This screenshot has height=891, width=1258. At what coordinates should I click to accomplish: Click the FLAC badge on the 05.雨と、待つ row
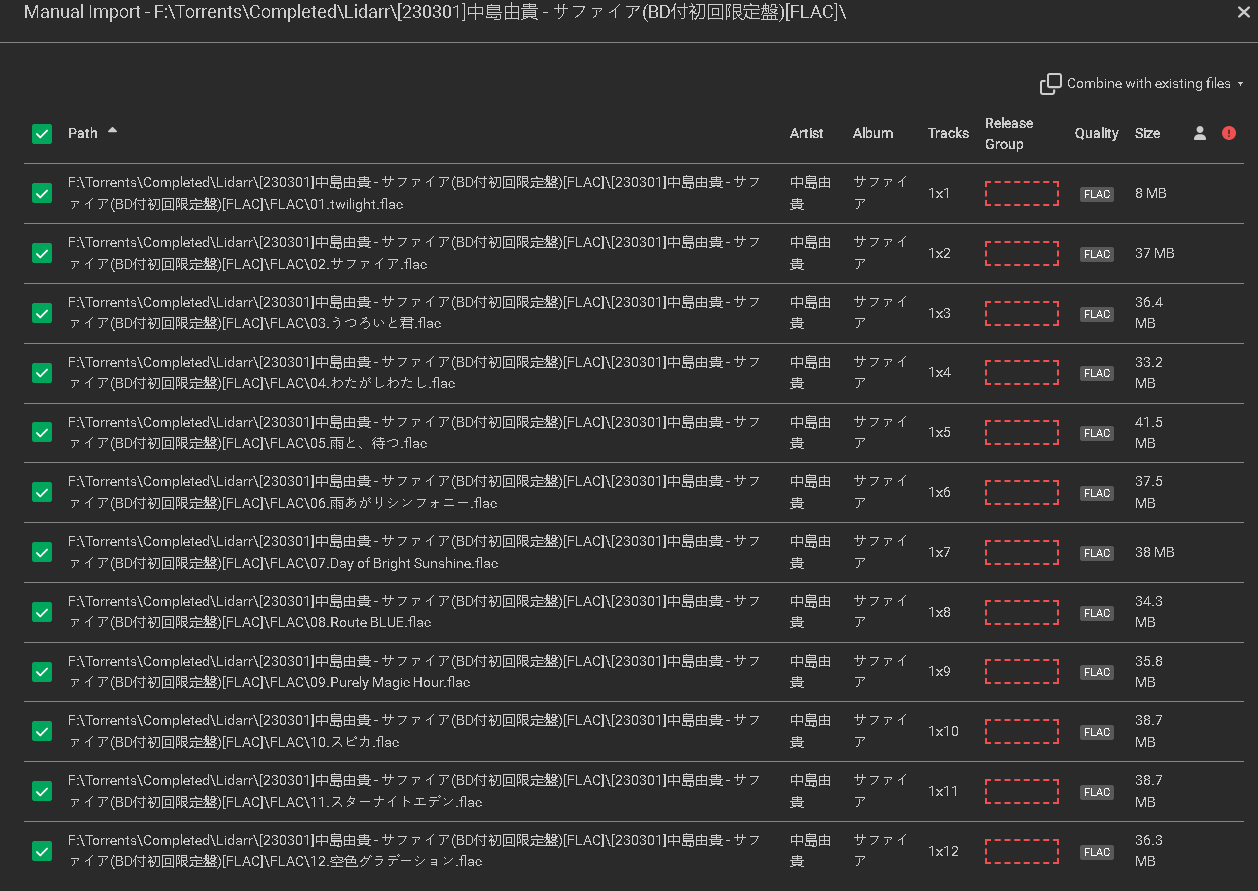pyautogui.click(x=1096, y=433)
